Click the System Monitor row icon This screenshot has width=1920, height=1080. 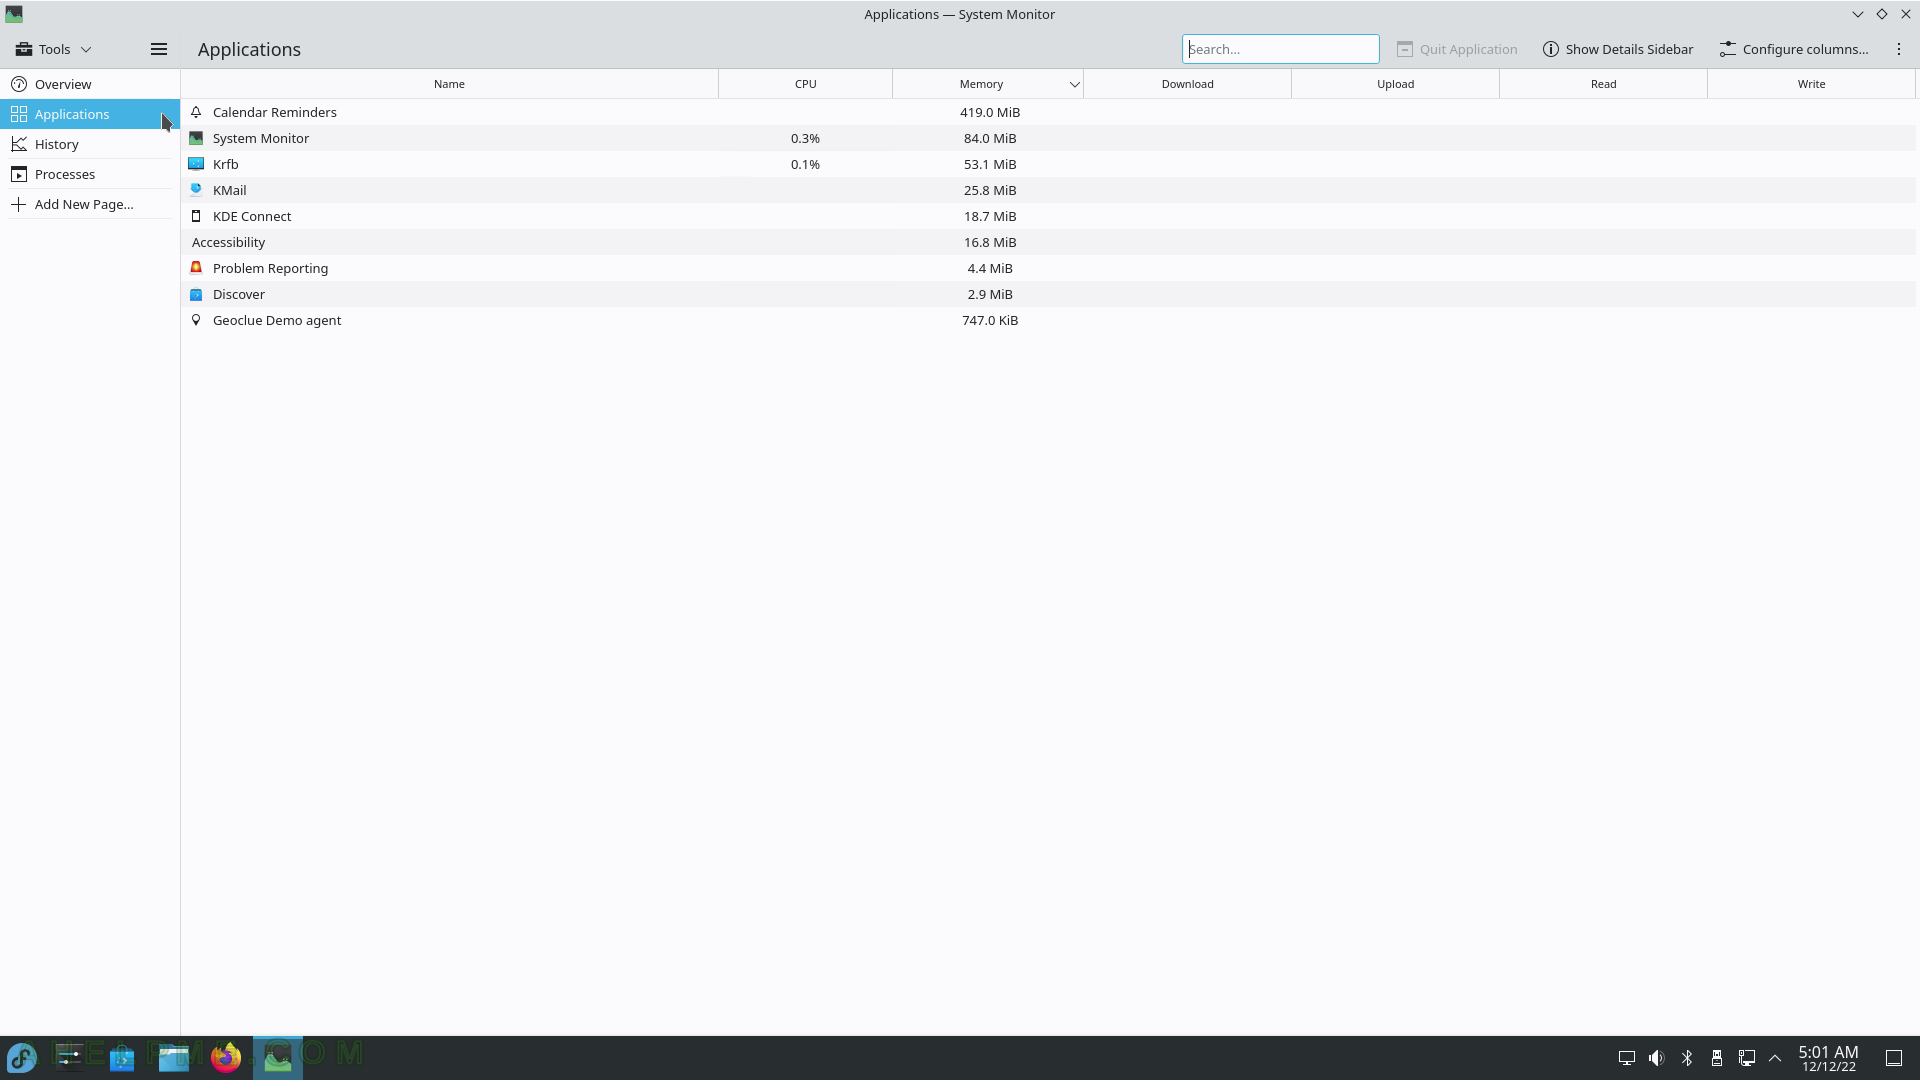tap(196, 138)
